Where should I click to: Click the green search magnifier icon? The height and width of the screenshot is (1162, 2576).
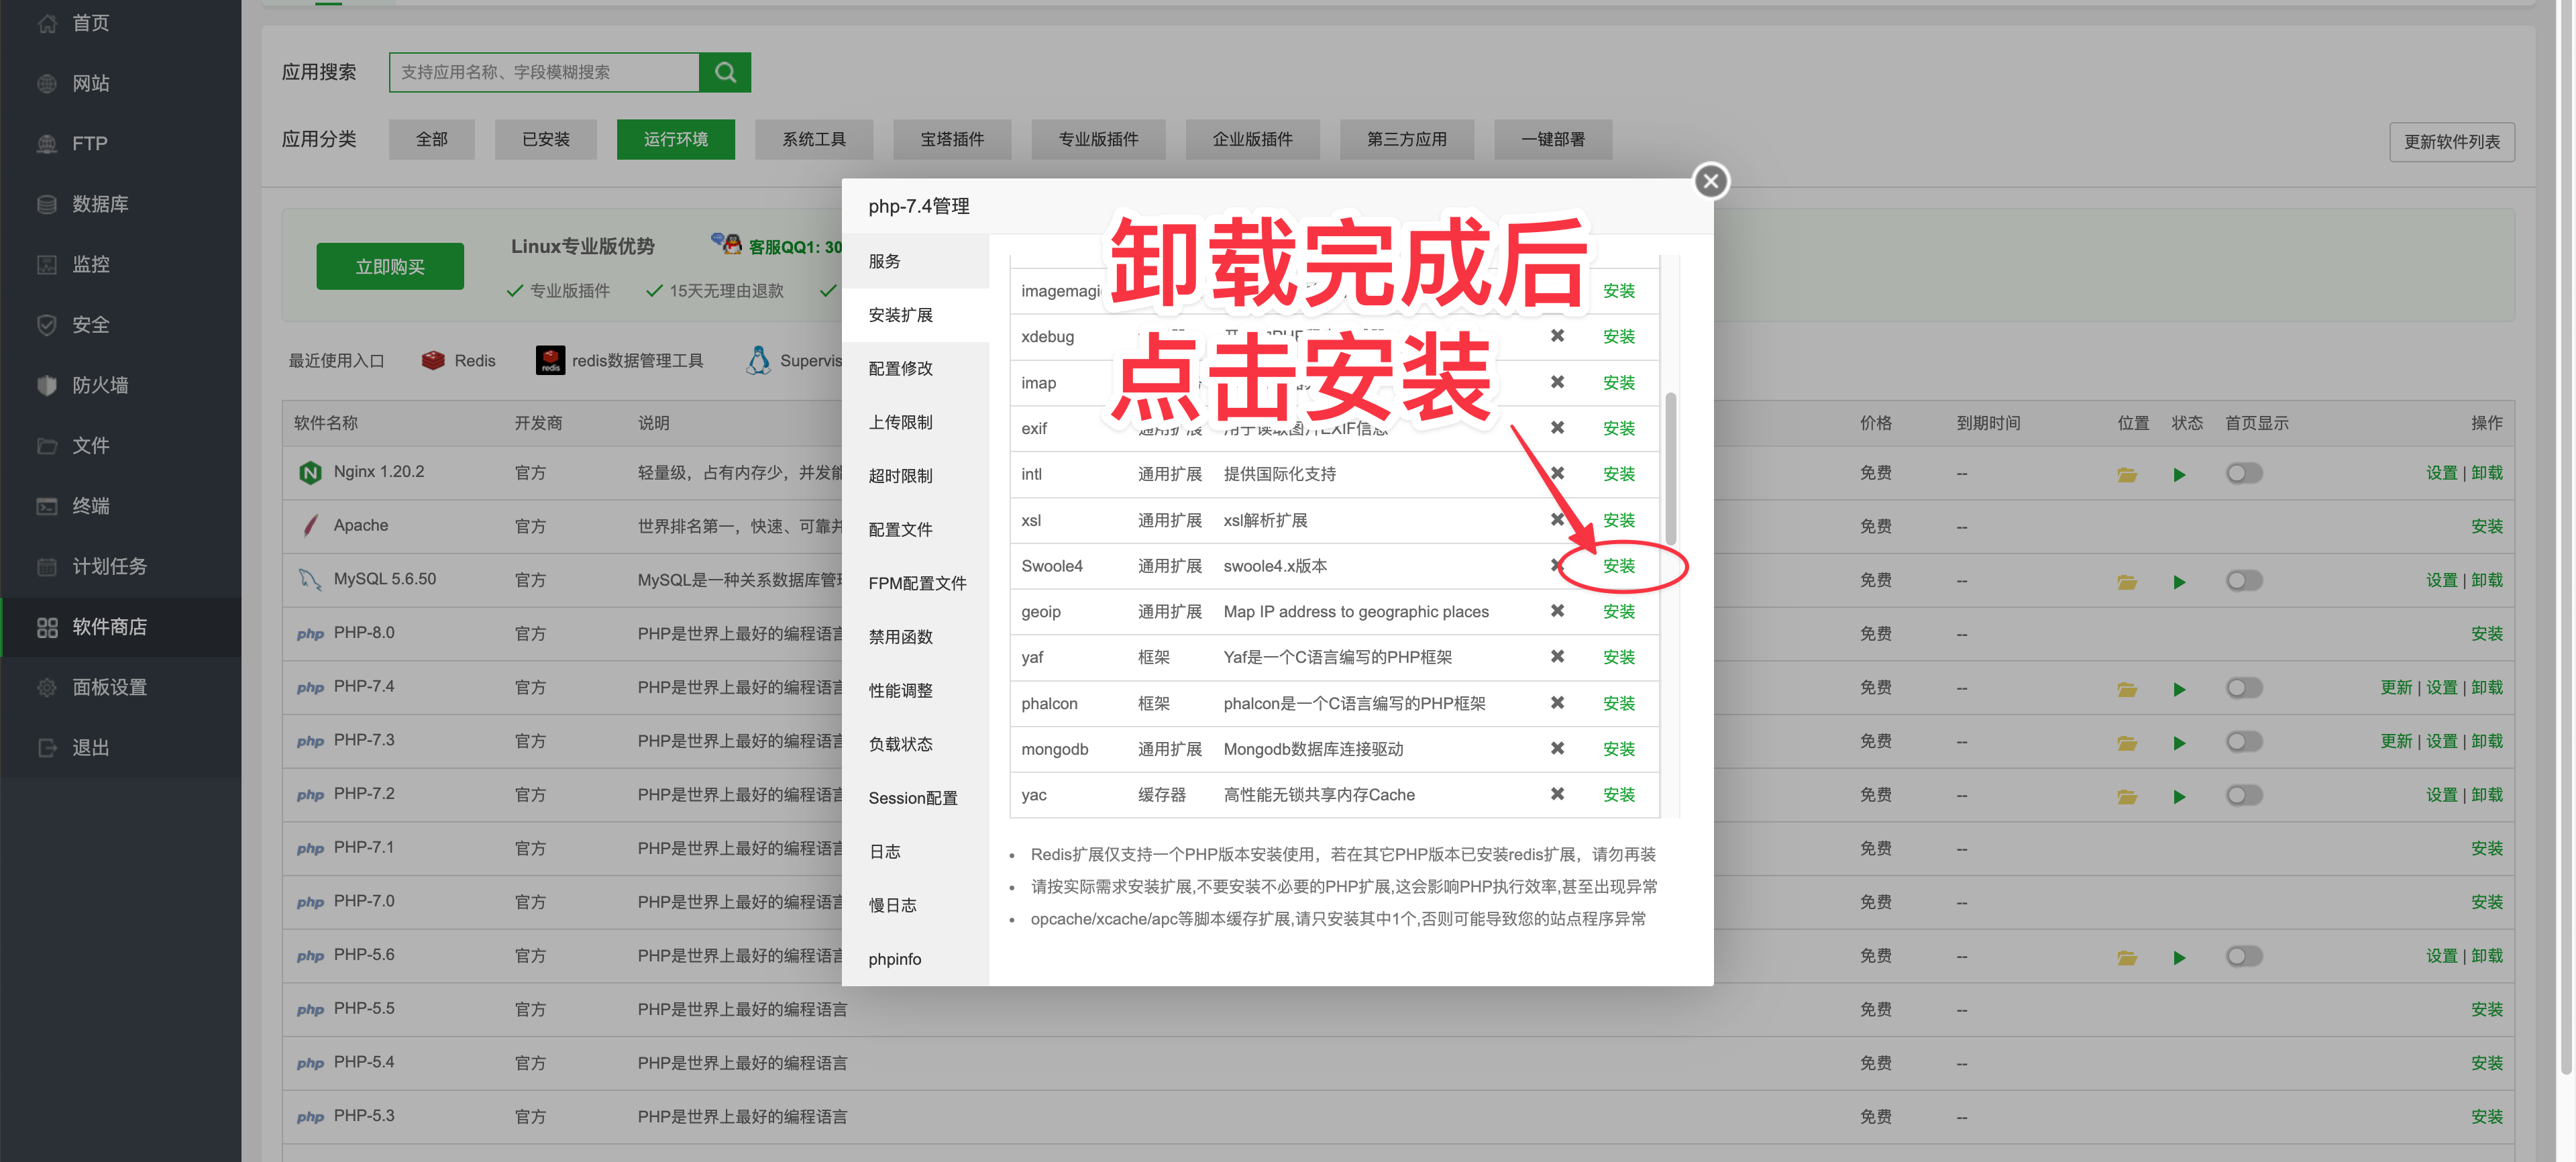pyautogui.click(x=725, y=72)
